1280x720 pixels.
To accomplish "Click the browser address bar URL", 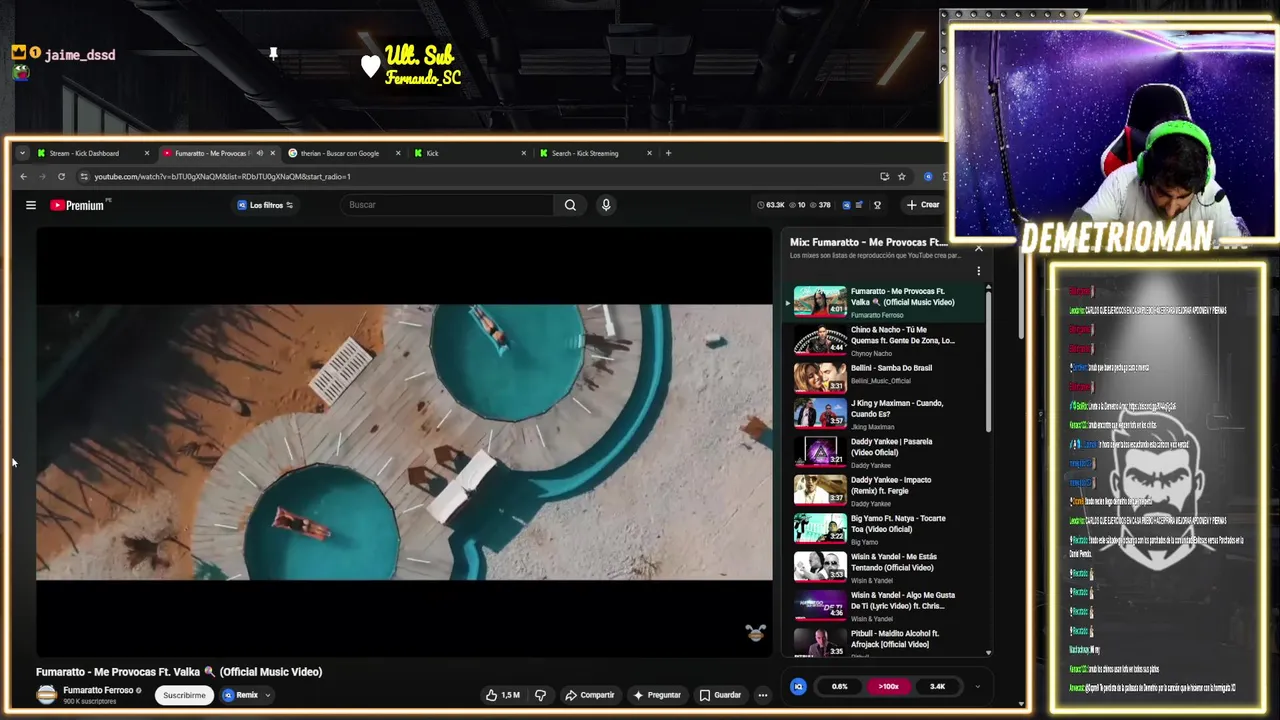I will pos(222,177).
